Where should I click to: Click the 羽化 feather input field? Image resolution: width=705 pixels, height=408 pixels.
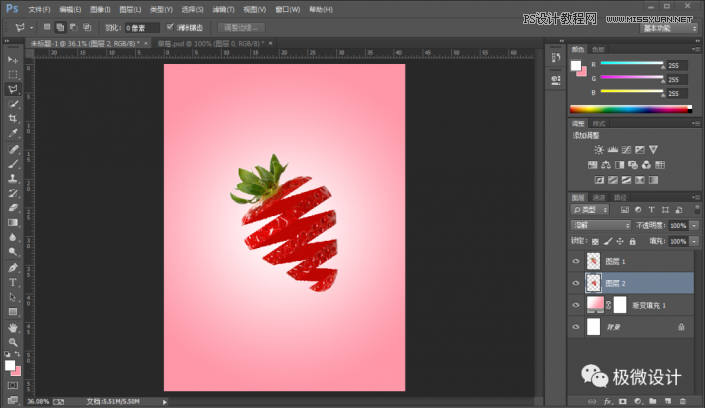142,27
